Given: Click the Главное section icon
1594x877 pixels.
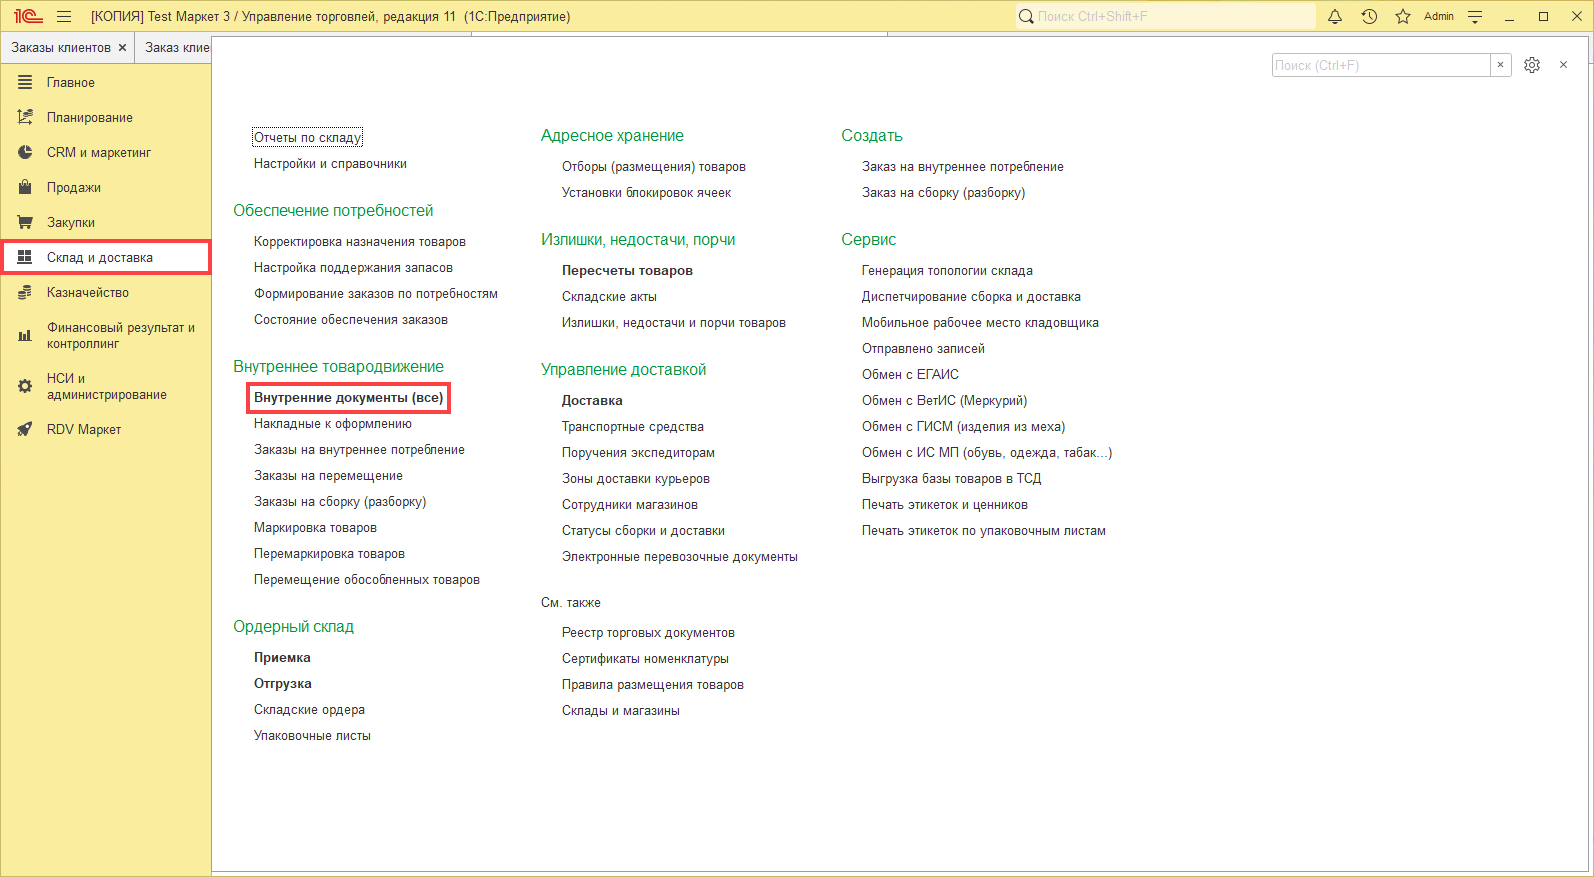Looking at the screenshot, I should (25, 82).
